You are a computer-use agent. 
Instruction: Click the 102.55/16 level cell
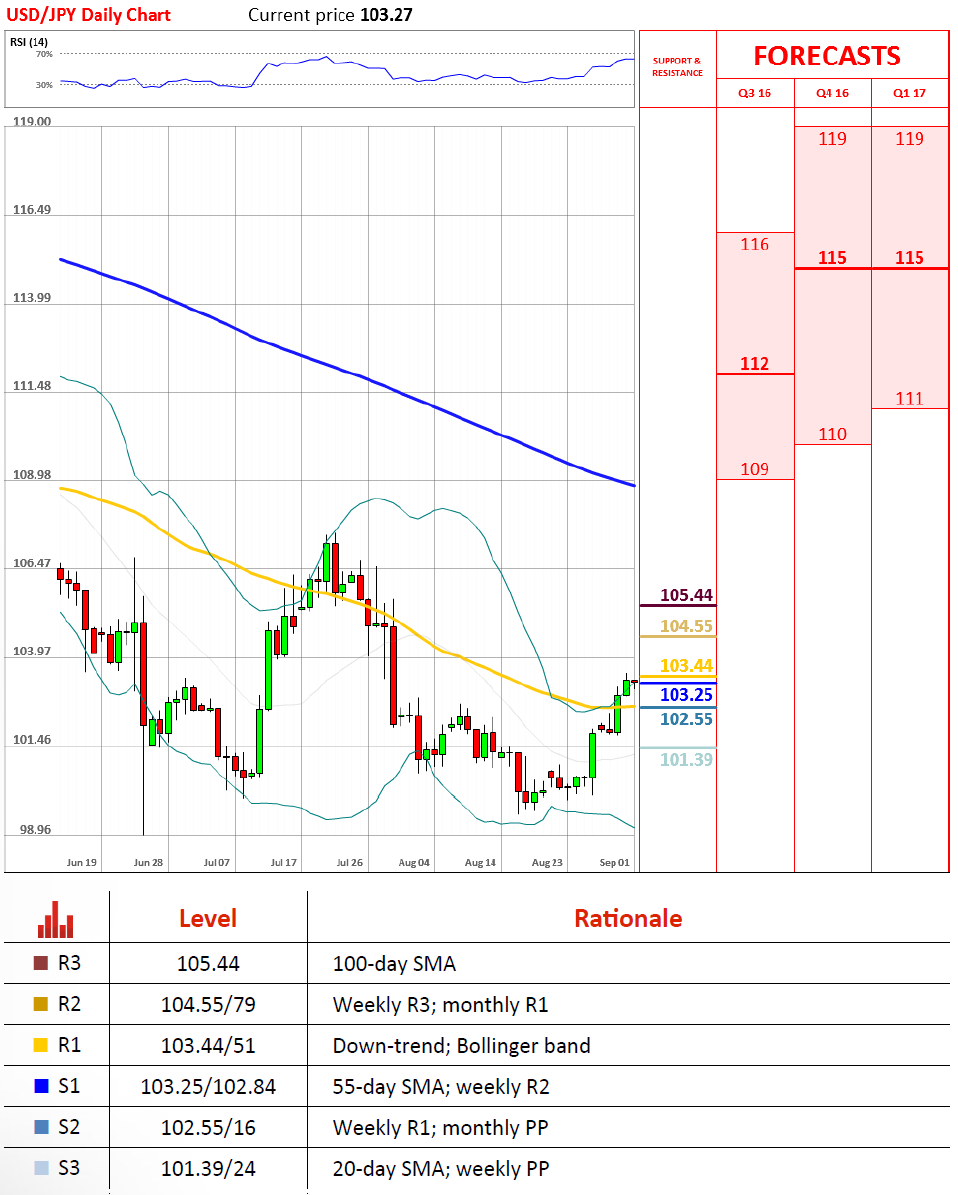[x=208, y=1128]
